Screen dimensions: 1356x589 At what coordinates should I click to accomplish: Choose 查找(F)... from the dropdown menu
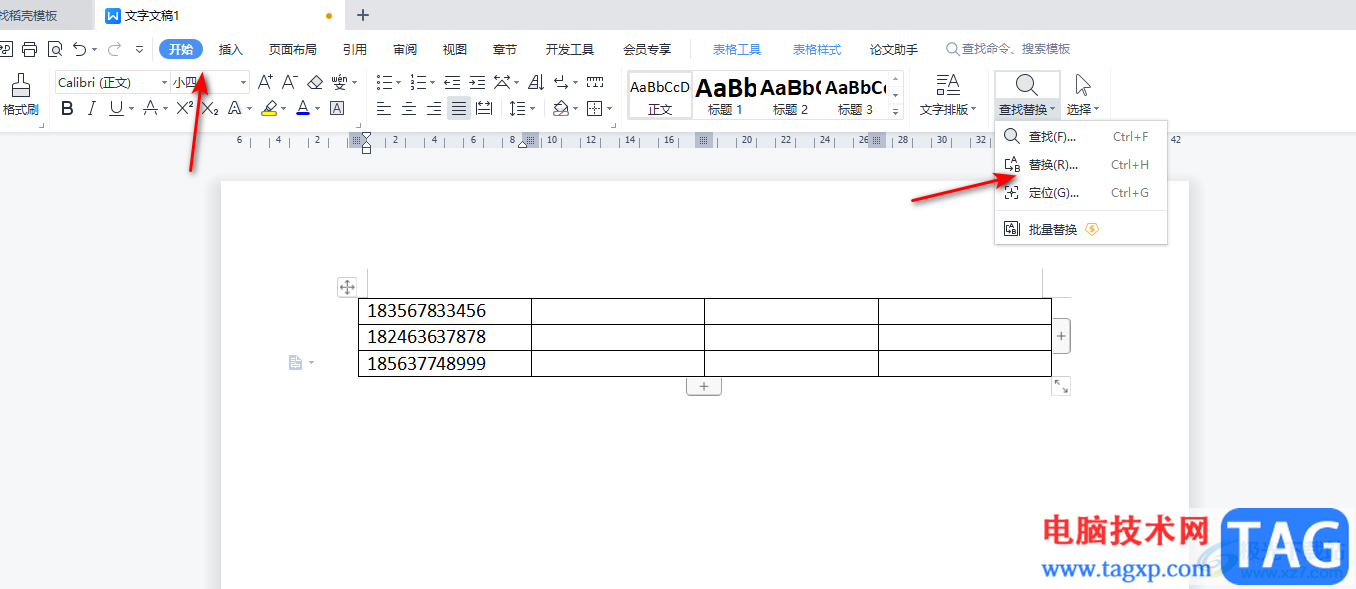pos(1081,136)
